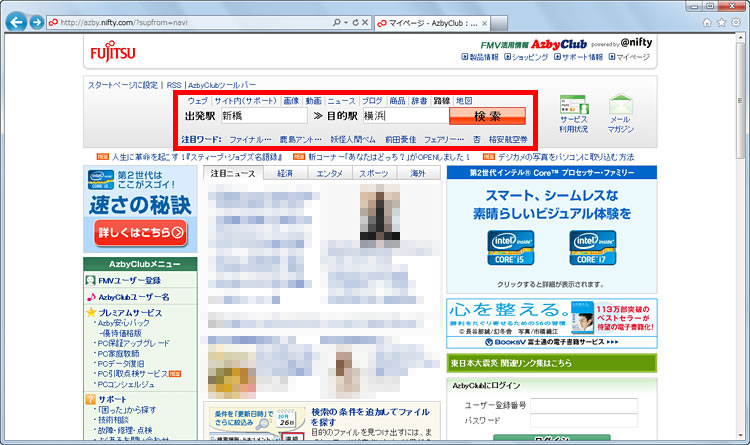Click the AzbyClubツールバー link
This screenshot has width=750, height=445.
coord(222,85)
